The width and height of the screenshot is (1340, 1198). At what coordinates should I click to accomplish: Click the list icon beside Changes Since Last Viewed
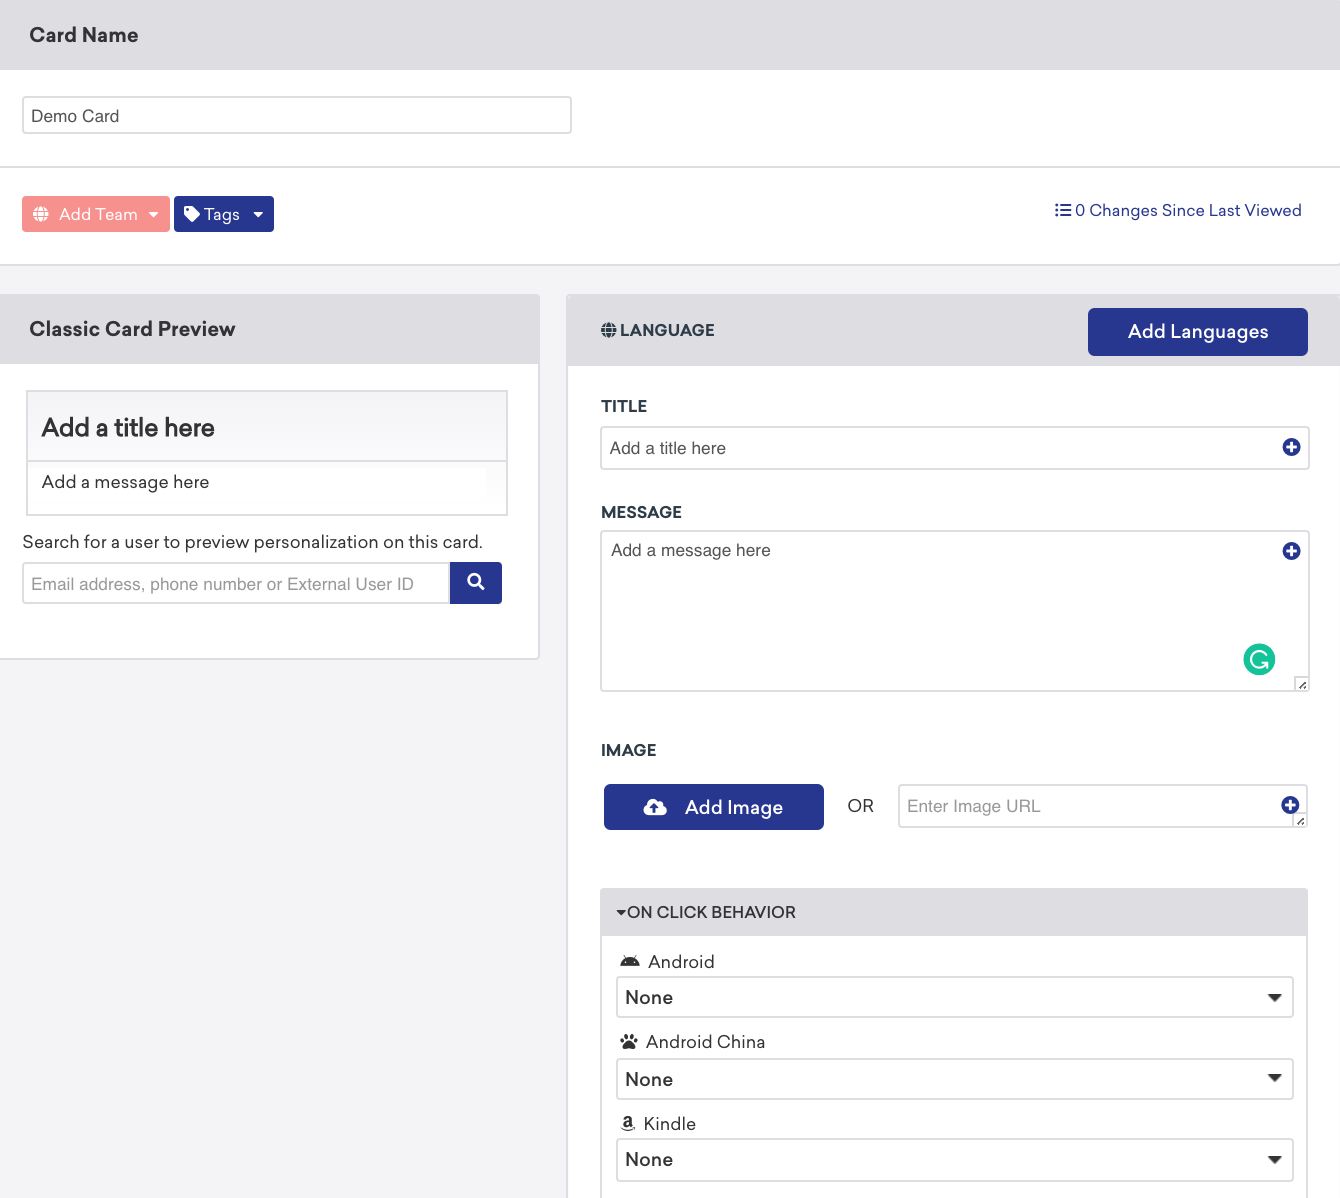[x=1063, y=210]
